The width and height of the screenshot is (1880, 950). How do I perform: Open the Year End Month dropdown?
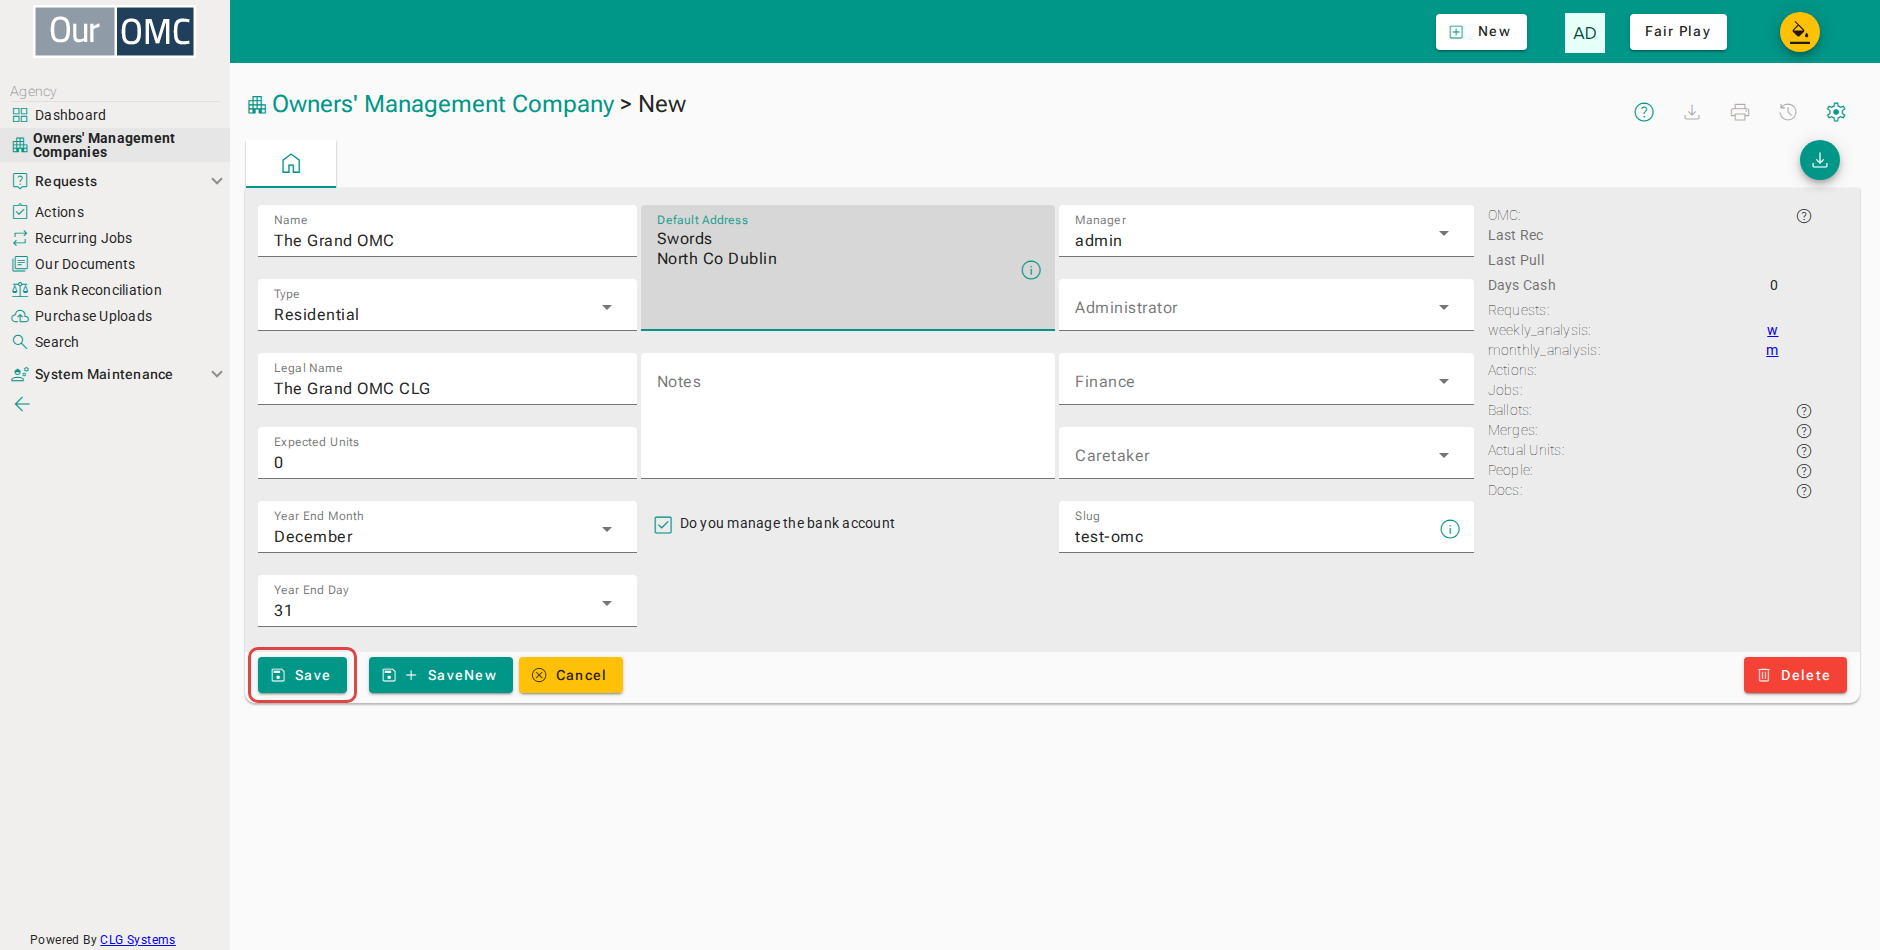coord(447,527)
